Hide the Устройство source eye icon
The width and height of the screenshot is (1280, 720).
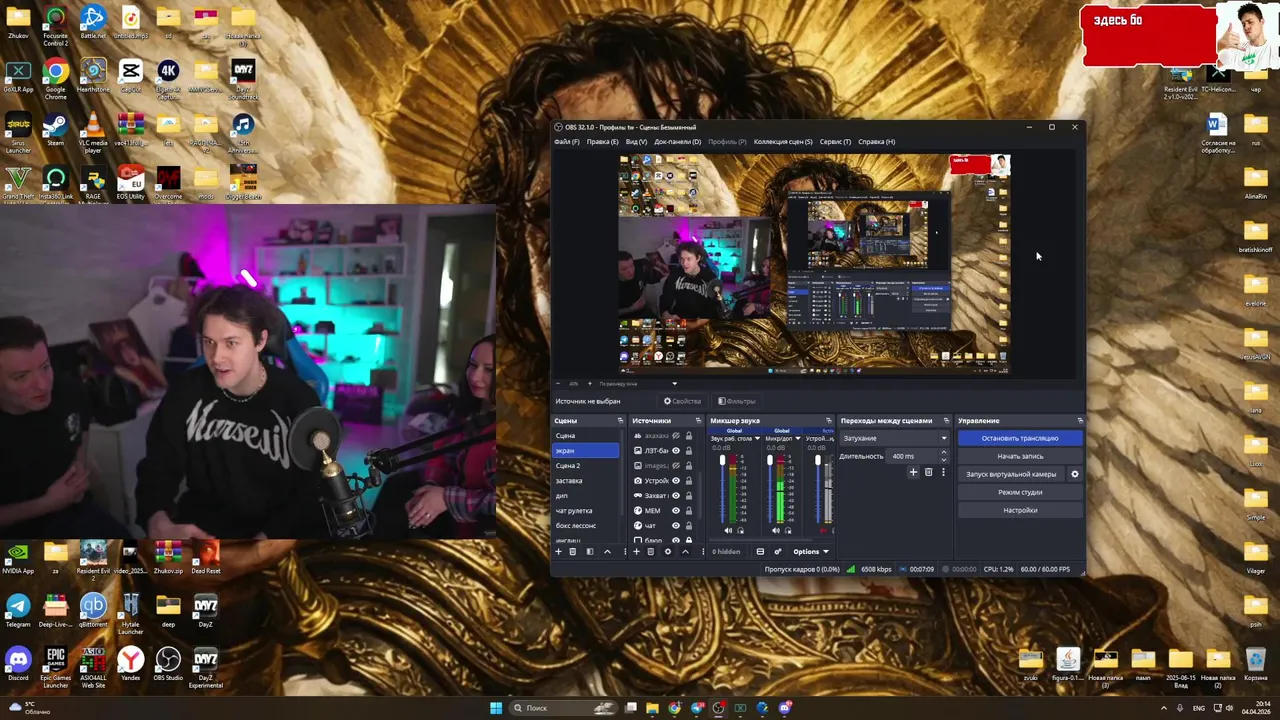[676, 481]
